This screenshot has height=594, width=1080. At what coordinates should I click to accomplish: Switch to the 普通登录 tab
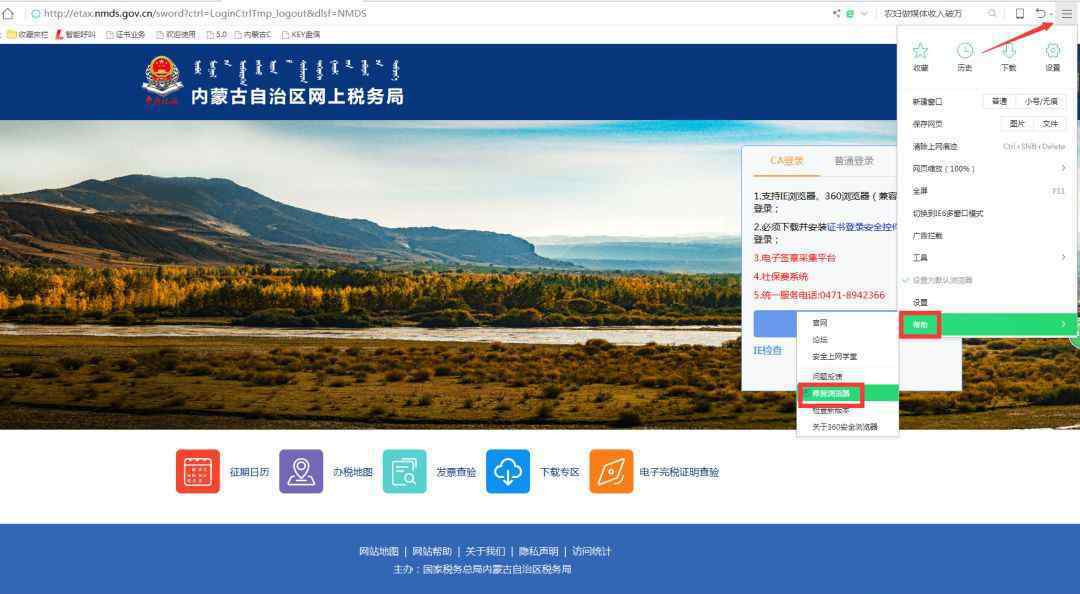tap(854, 161)
